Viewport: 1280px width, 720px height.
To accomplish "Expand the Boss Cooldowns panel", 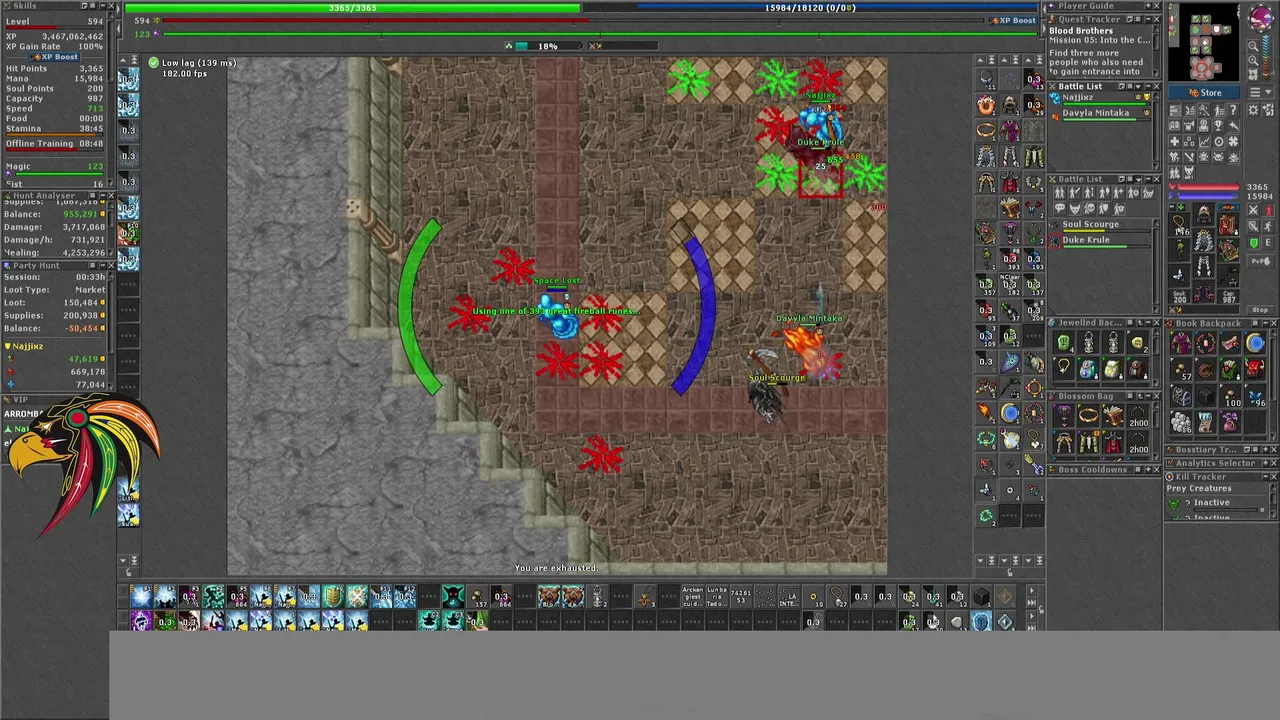I will (x=1148, y=469).
